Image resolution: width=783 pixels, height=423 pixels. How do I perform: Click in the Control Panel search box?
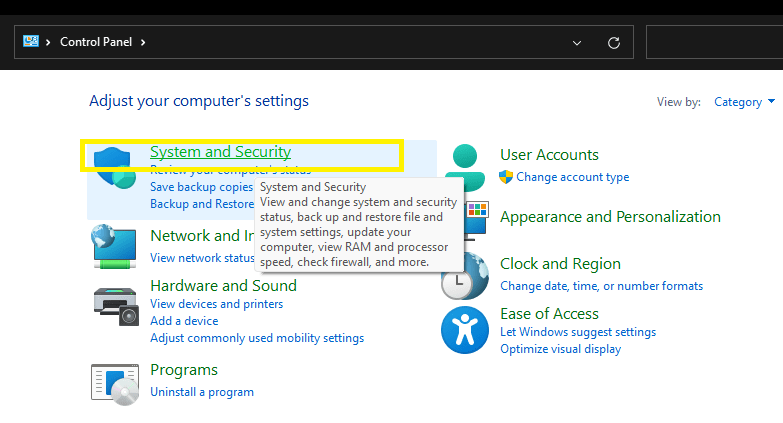[714, 43]
